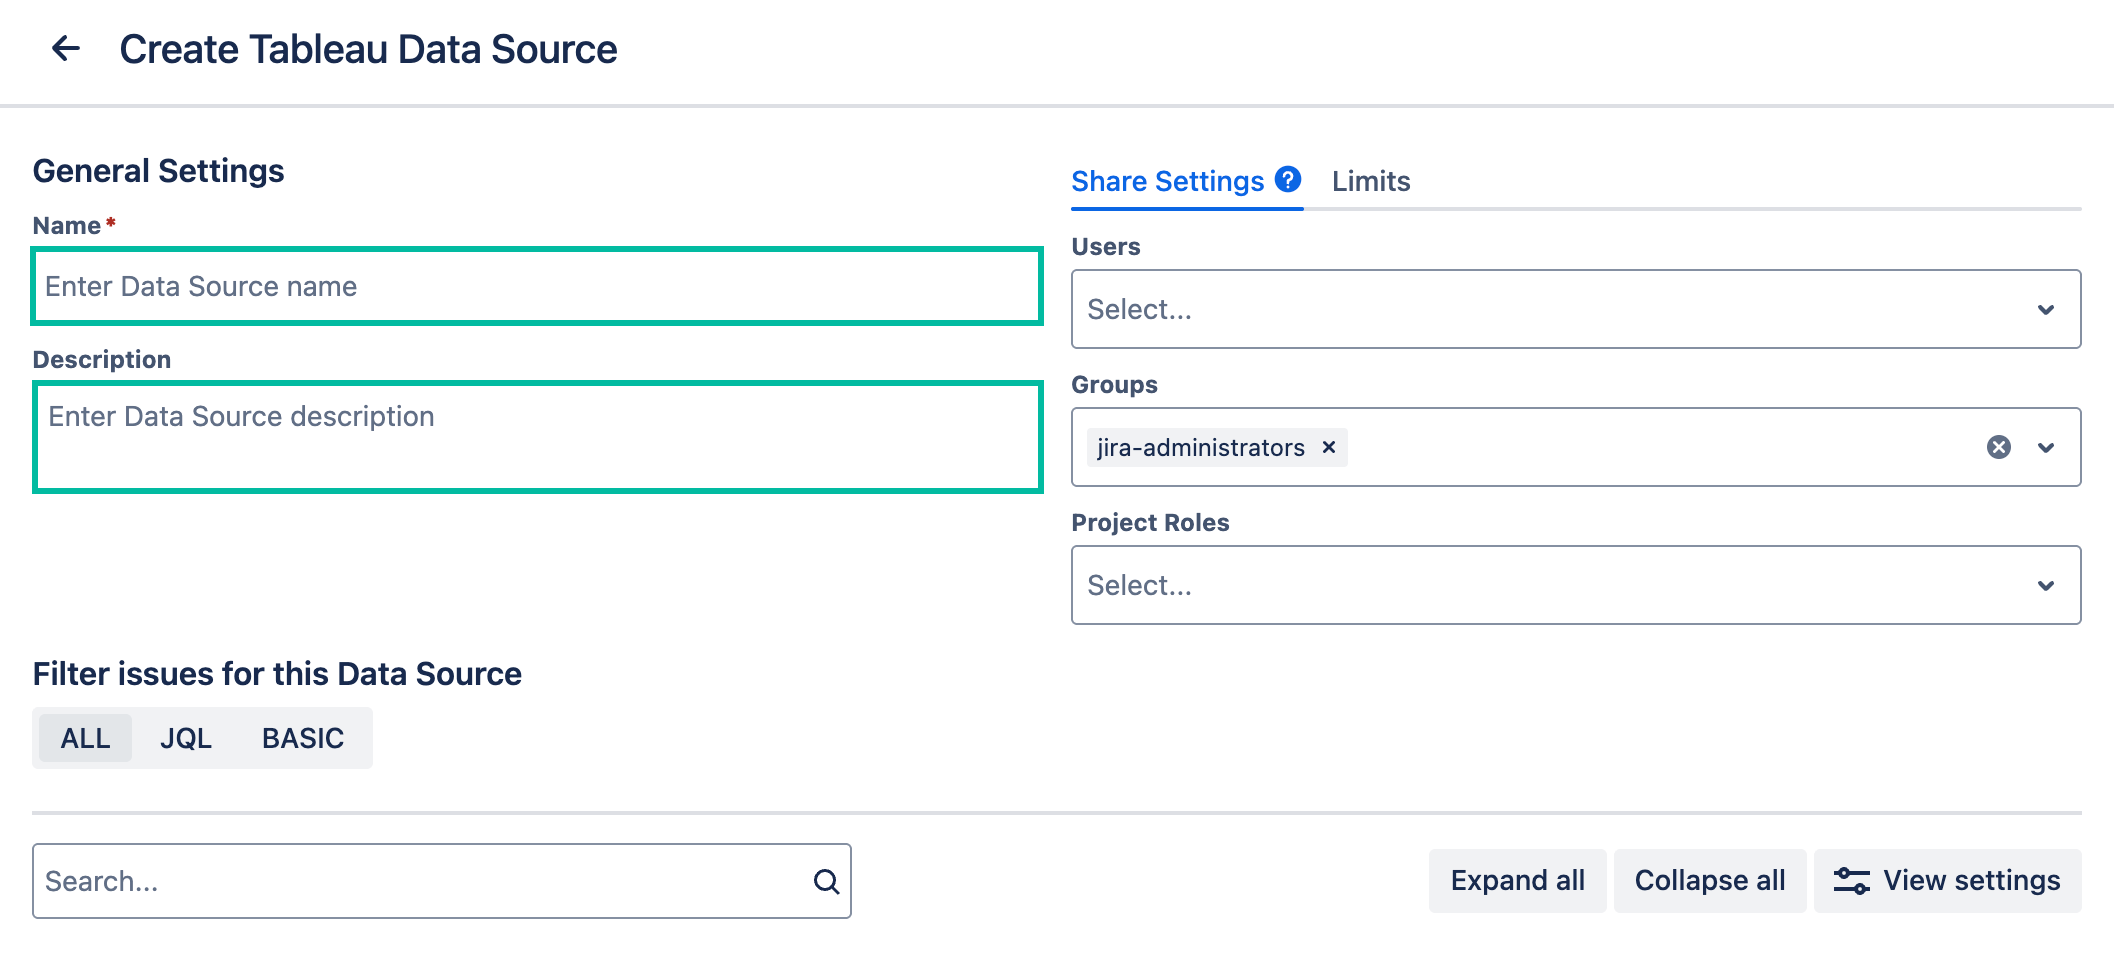Expand the Groups dropdown chevron
This screenshot has height=954, width=2114.
click(2046, 448)
